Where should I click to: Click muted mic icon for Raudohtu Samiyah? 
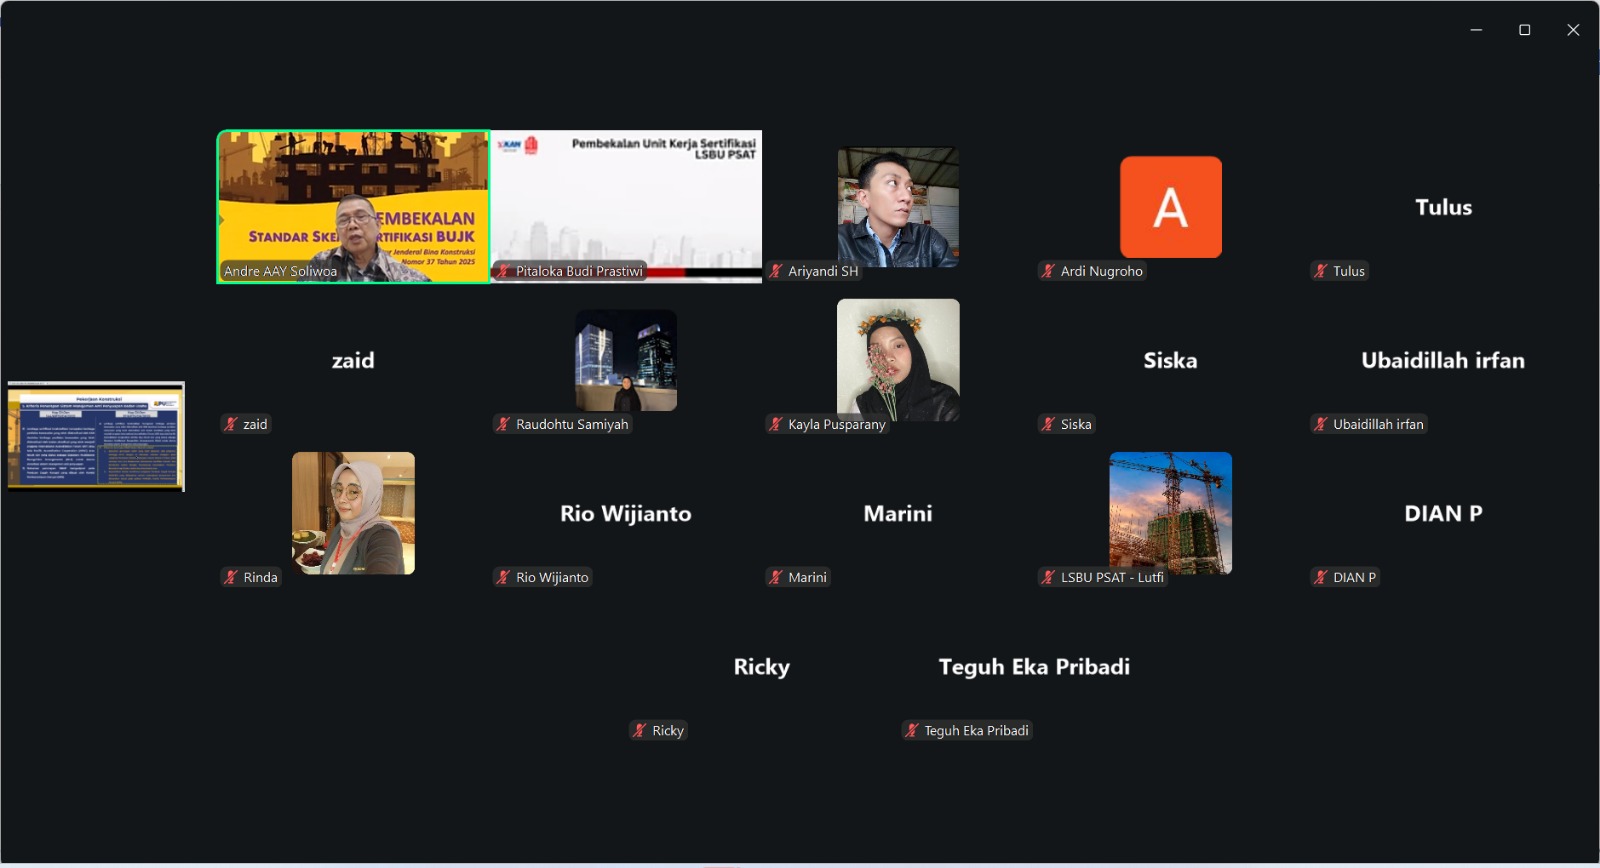[x=504, y=424]
